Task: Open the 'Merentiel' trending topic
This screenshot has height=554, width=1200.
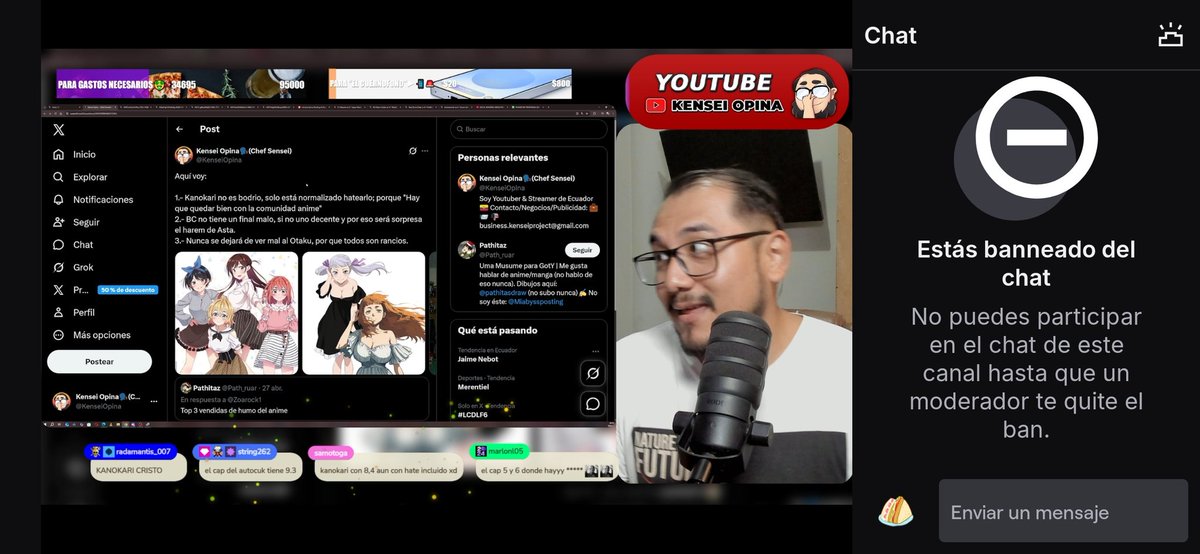Action: (476, 387)
